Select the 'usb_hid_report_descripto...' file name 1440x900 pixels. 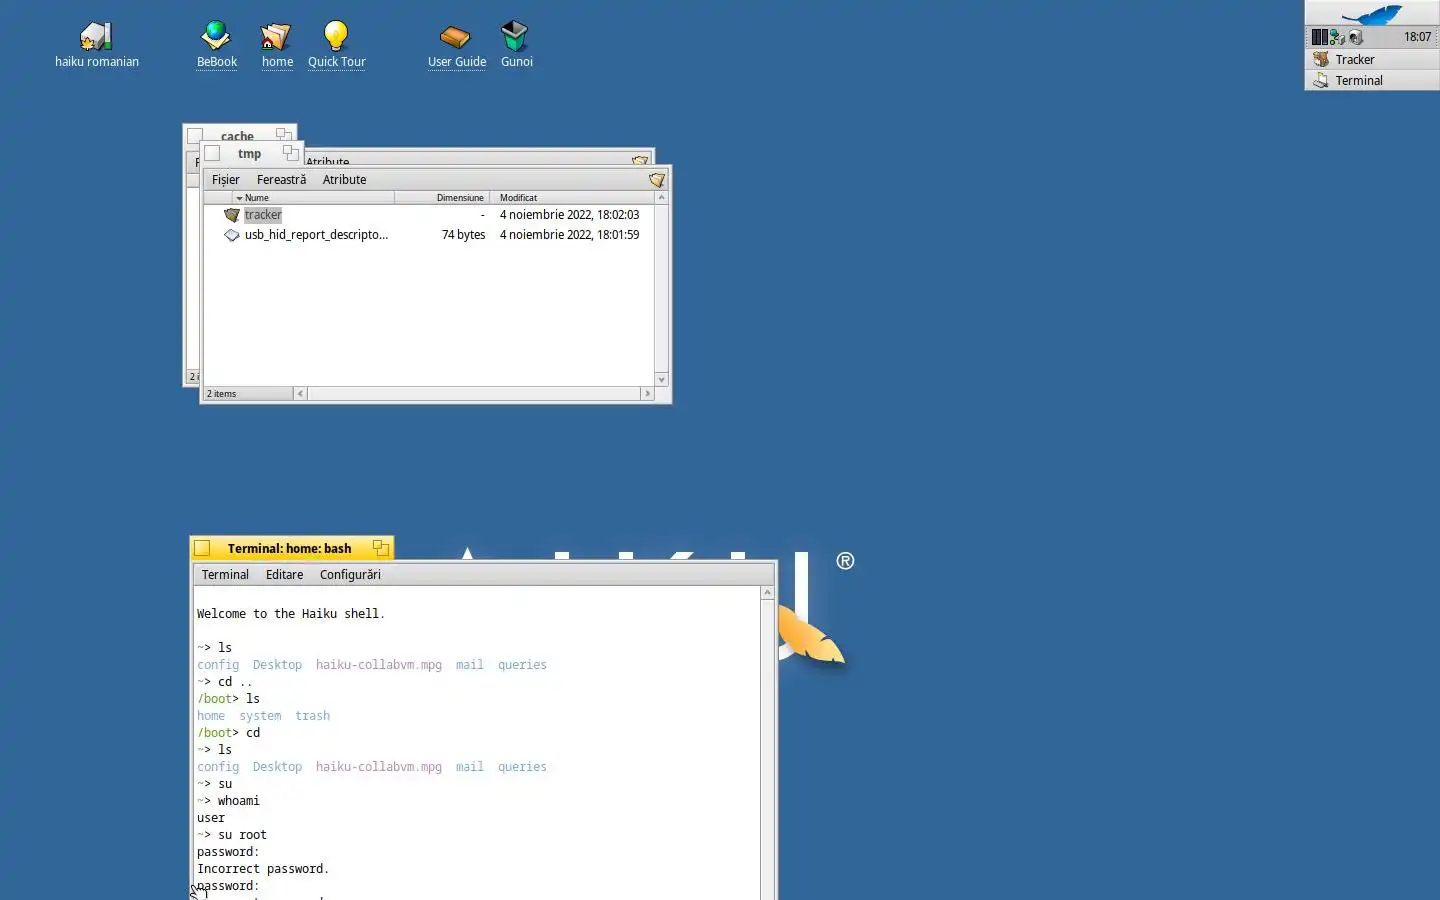click(x=316, y=235)
